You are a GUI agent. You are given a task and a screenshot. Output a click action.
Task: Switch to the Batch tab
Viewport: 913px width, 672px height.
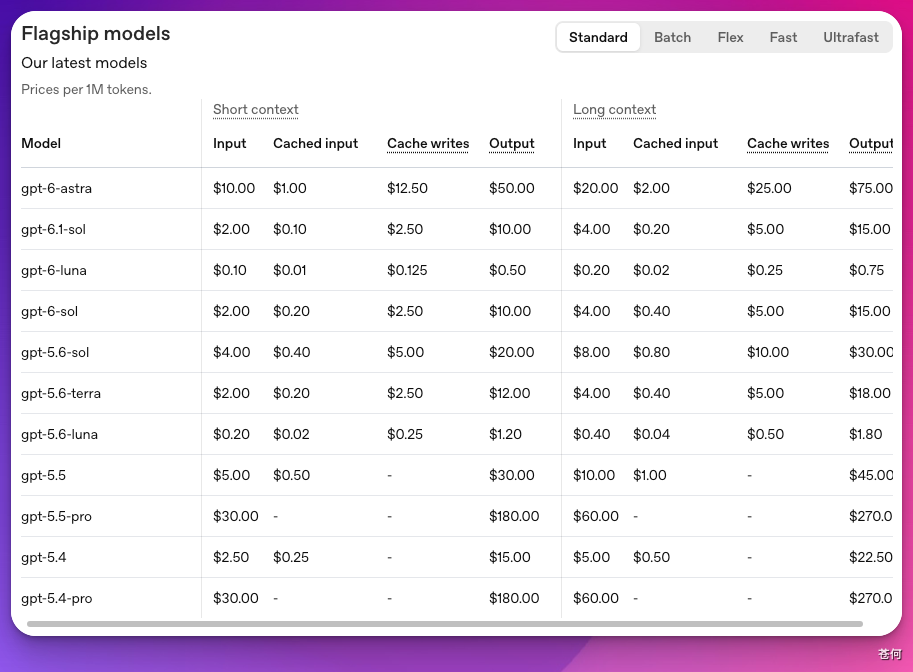[x=673, y=37]
